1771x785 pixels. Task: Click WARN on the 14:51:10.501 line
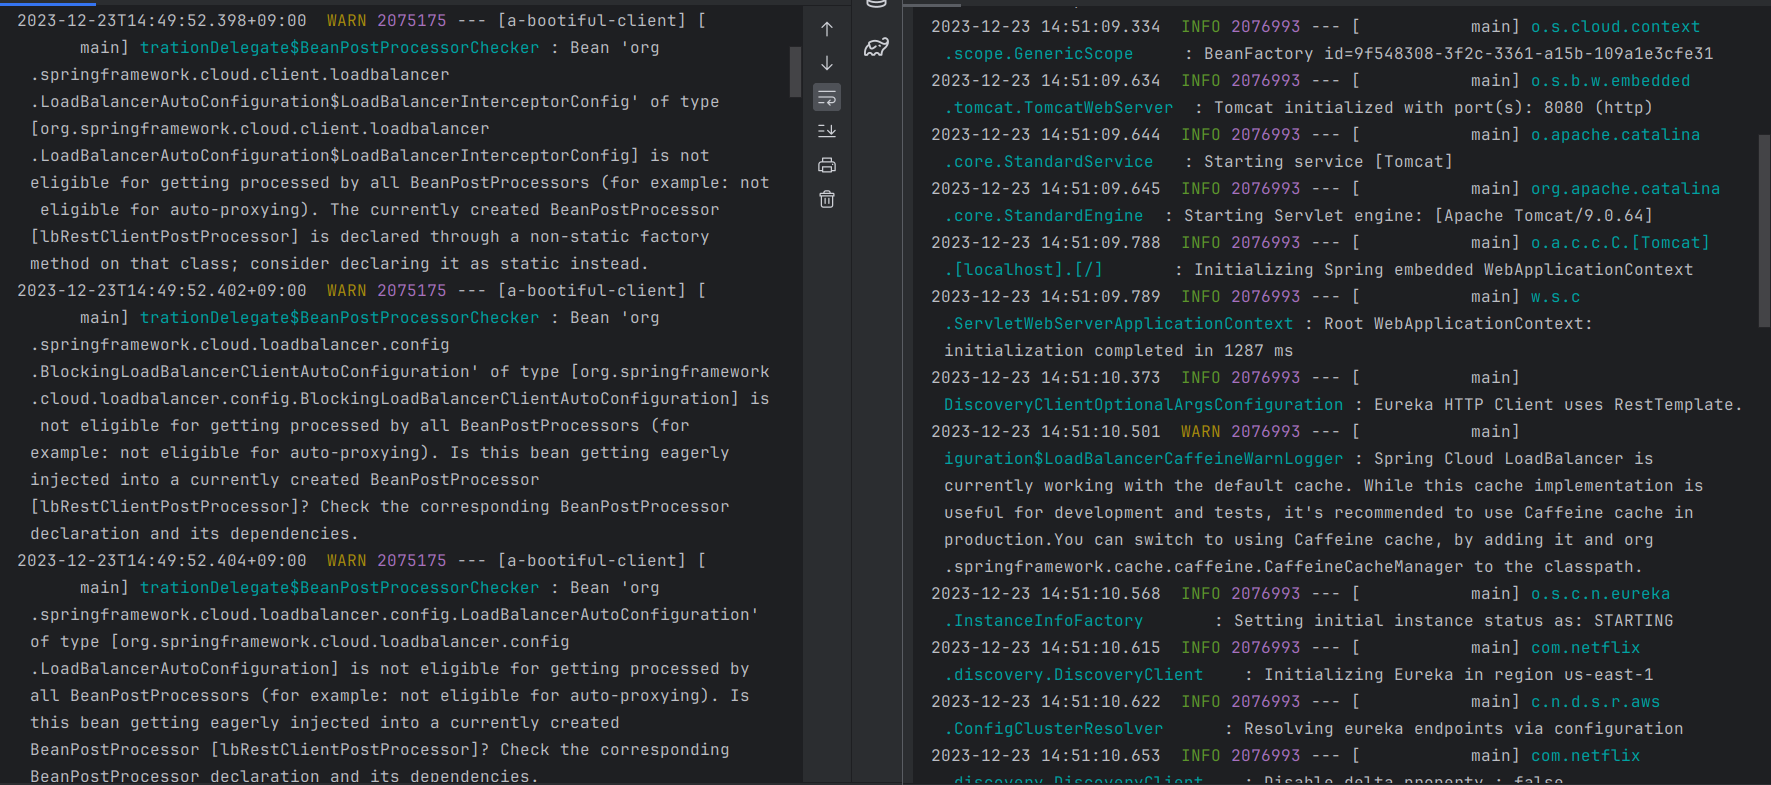(1200, 431)
